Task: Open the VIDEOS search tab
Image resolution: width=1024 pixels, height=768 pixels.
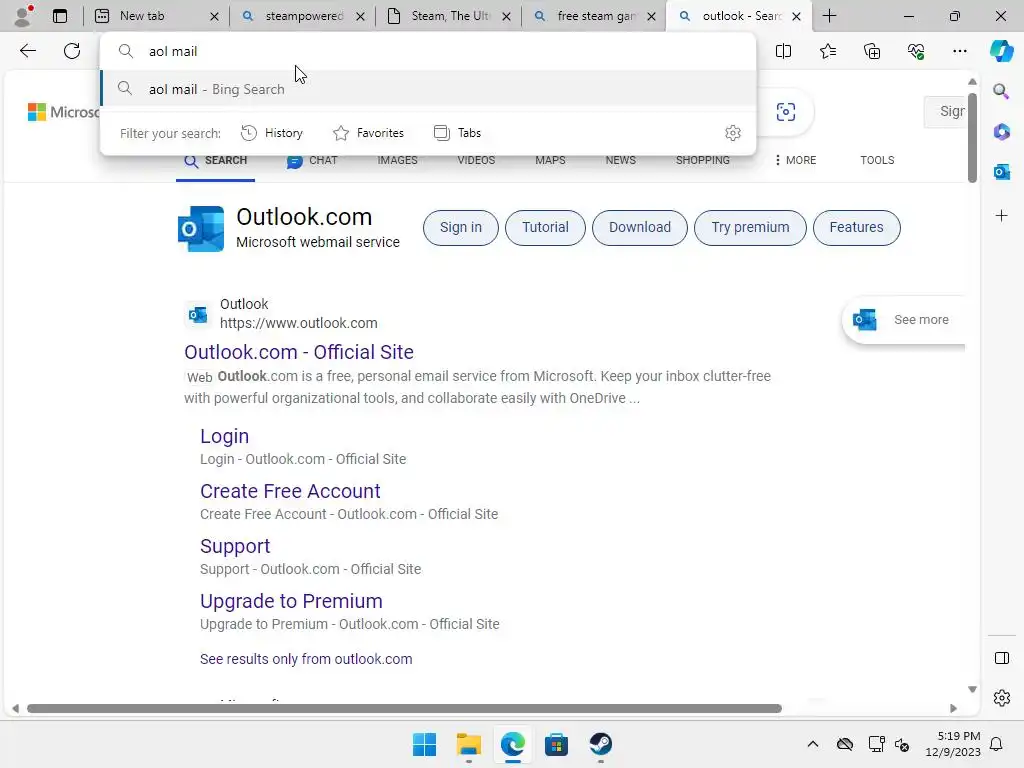Action: 476,160
